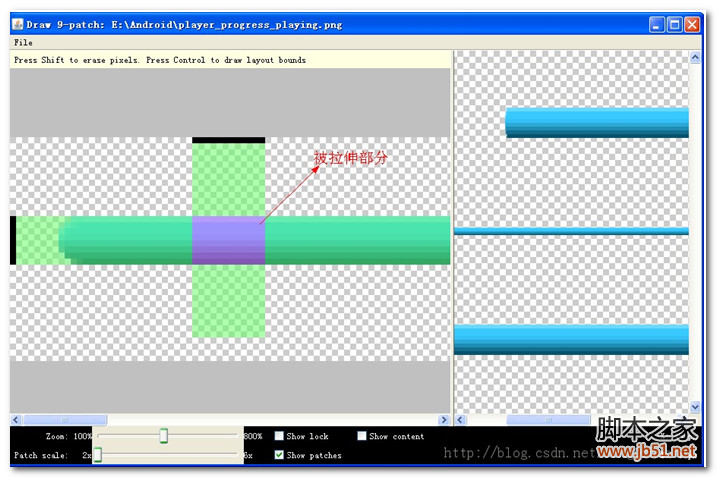Close the Draw 9-patch window

(692, 24)
